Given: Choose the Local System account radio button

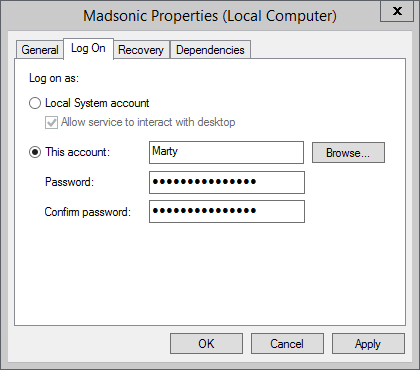Looking at the screenshot, I should point(35,103).
